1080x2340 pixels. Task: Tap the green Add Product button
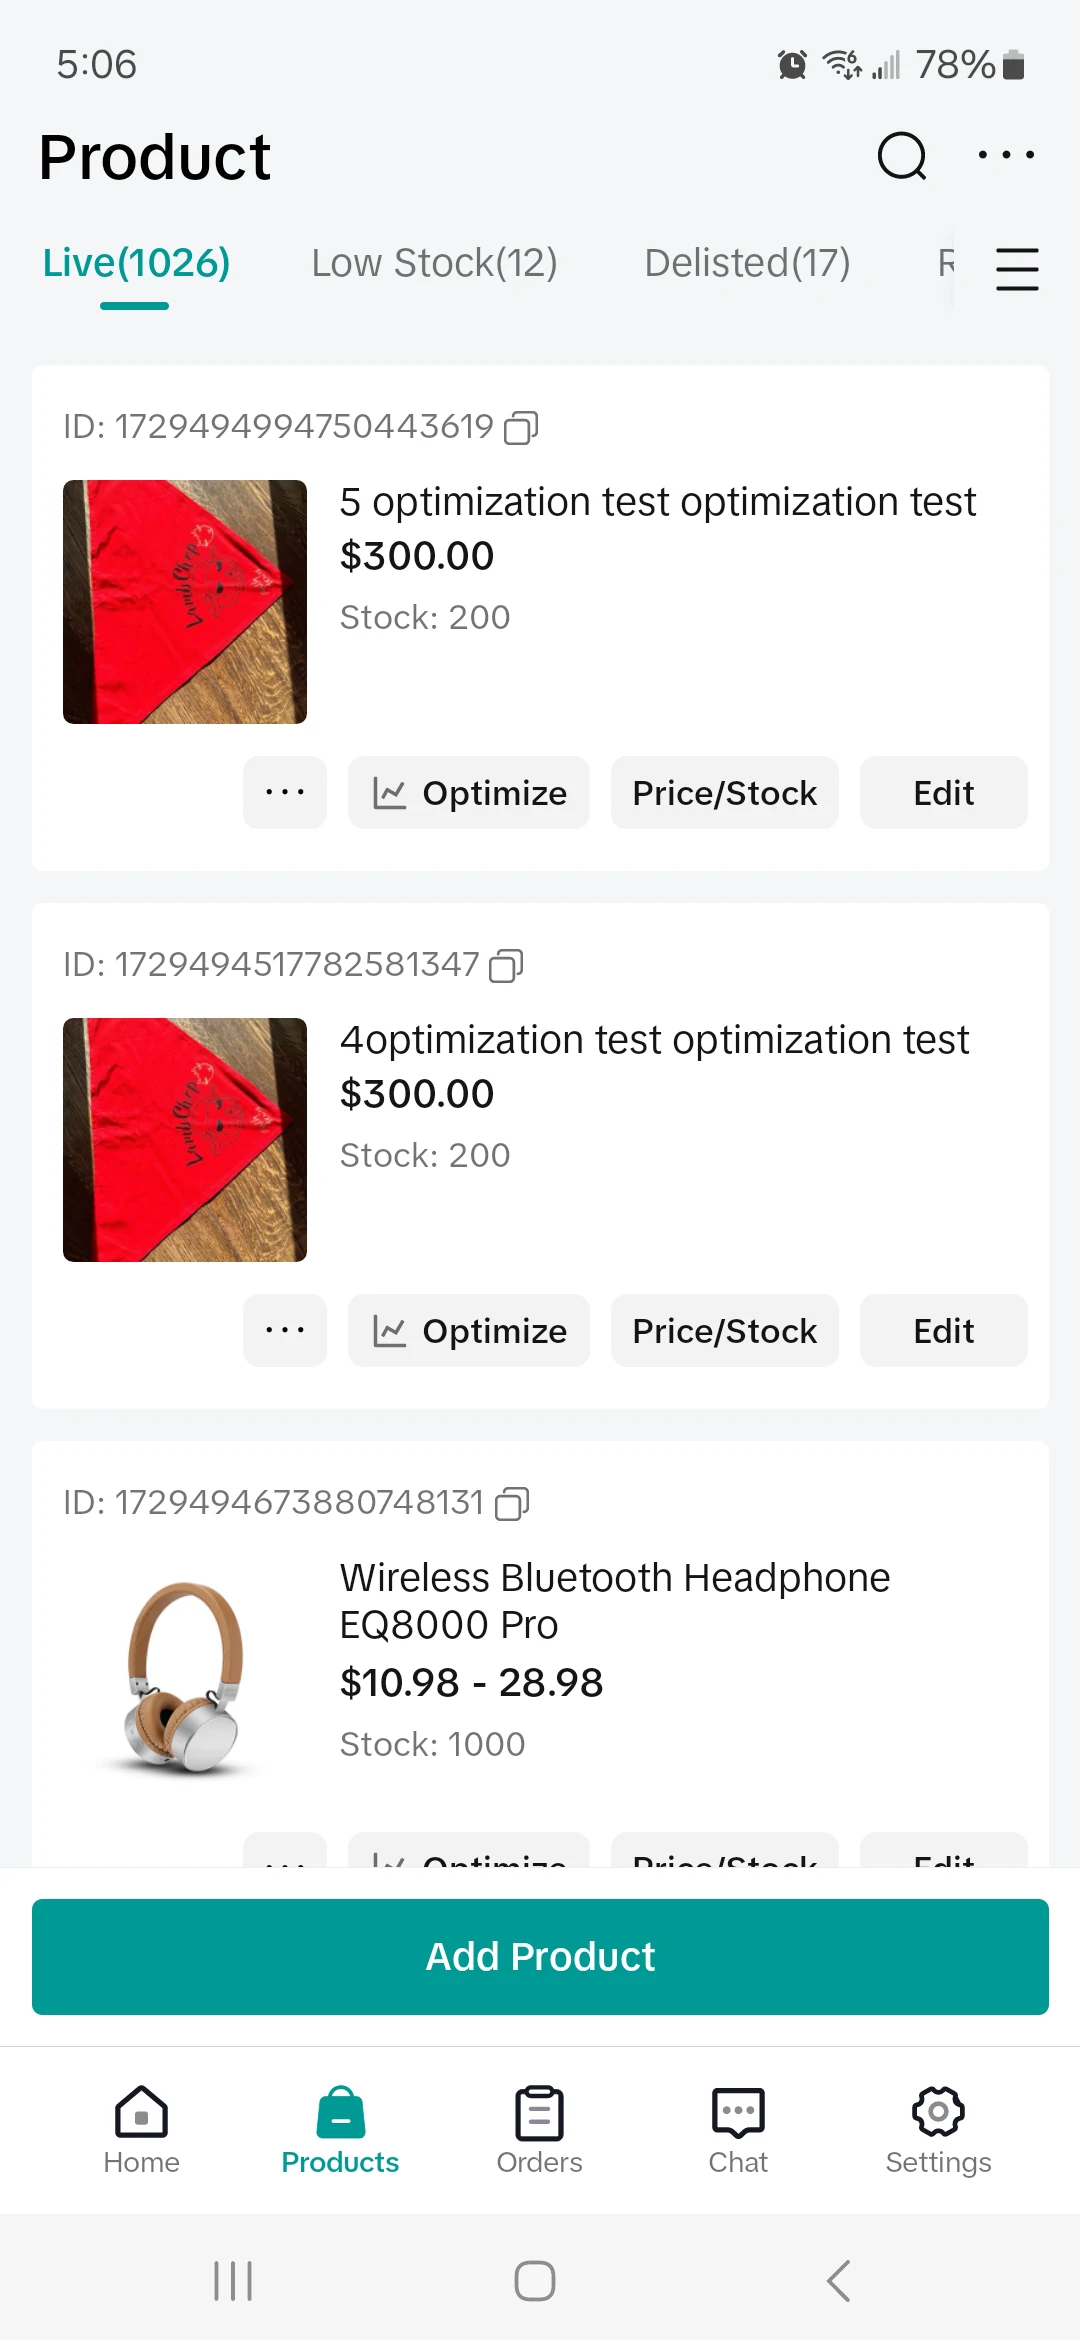point(540,1957)
